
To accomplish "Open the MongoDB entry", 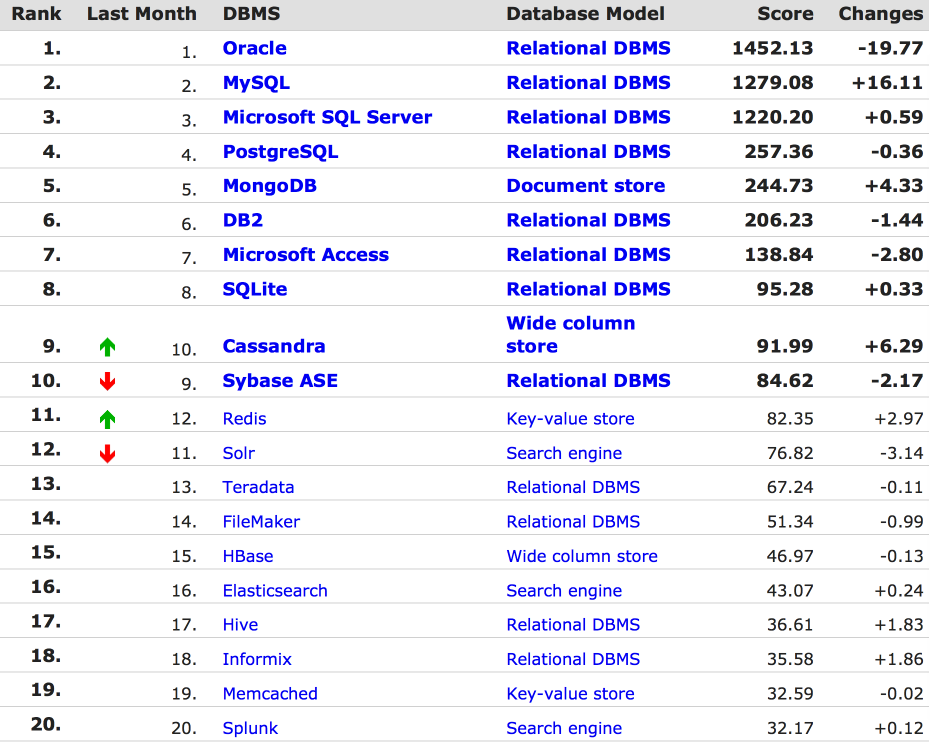I will (269, 186).
